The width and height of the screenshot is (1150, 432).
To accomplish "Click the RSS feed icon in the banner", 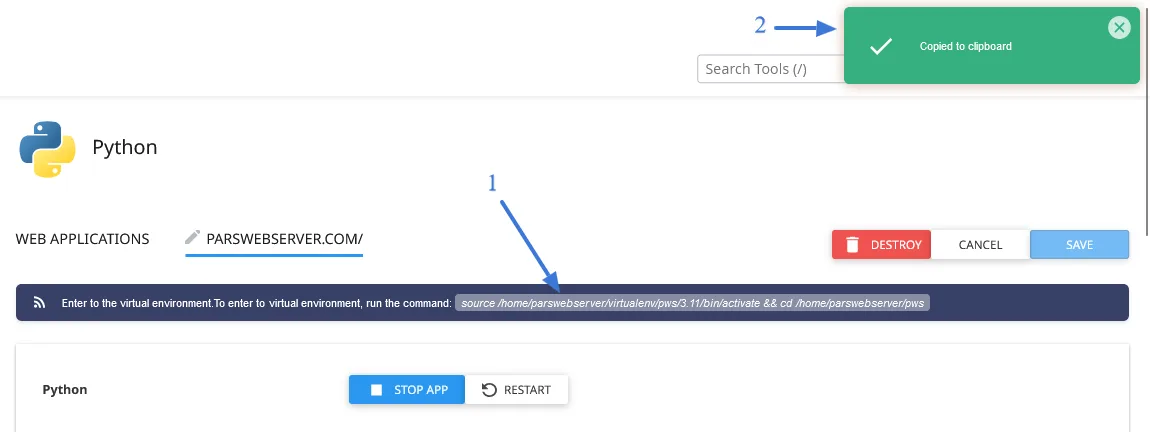I will 40,303.
